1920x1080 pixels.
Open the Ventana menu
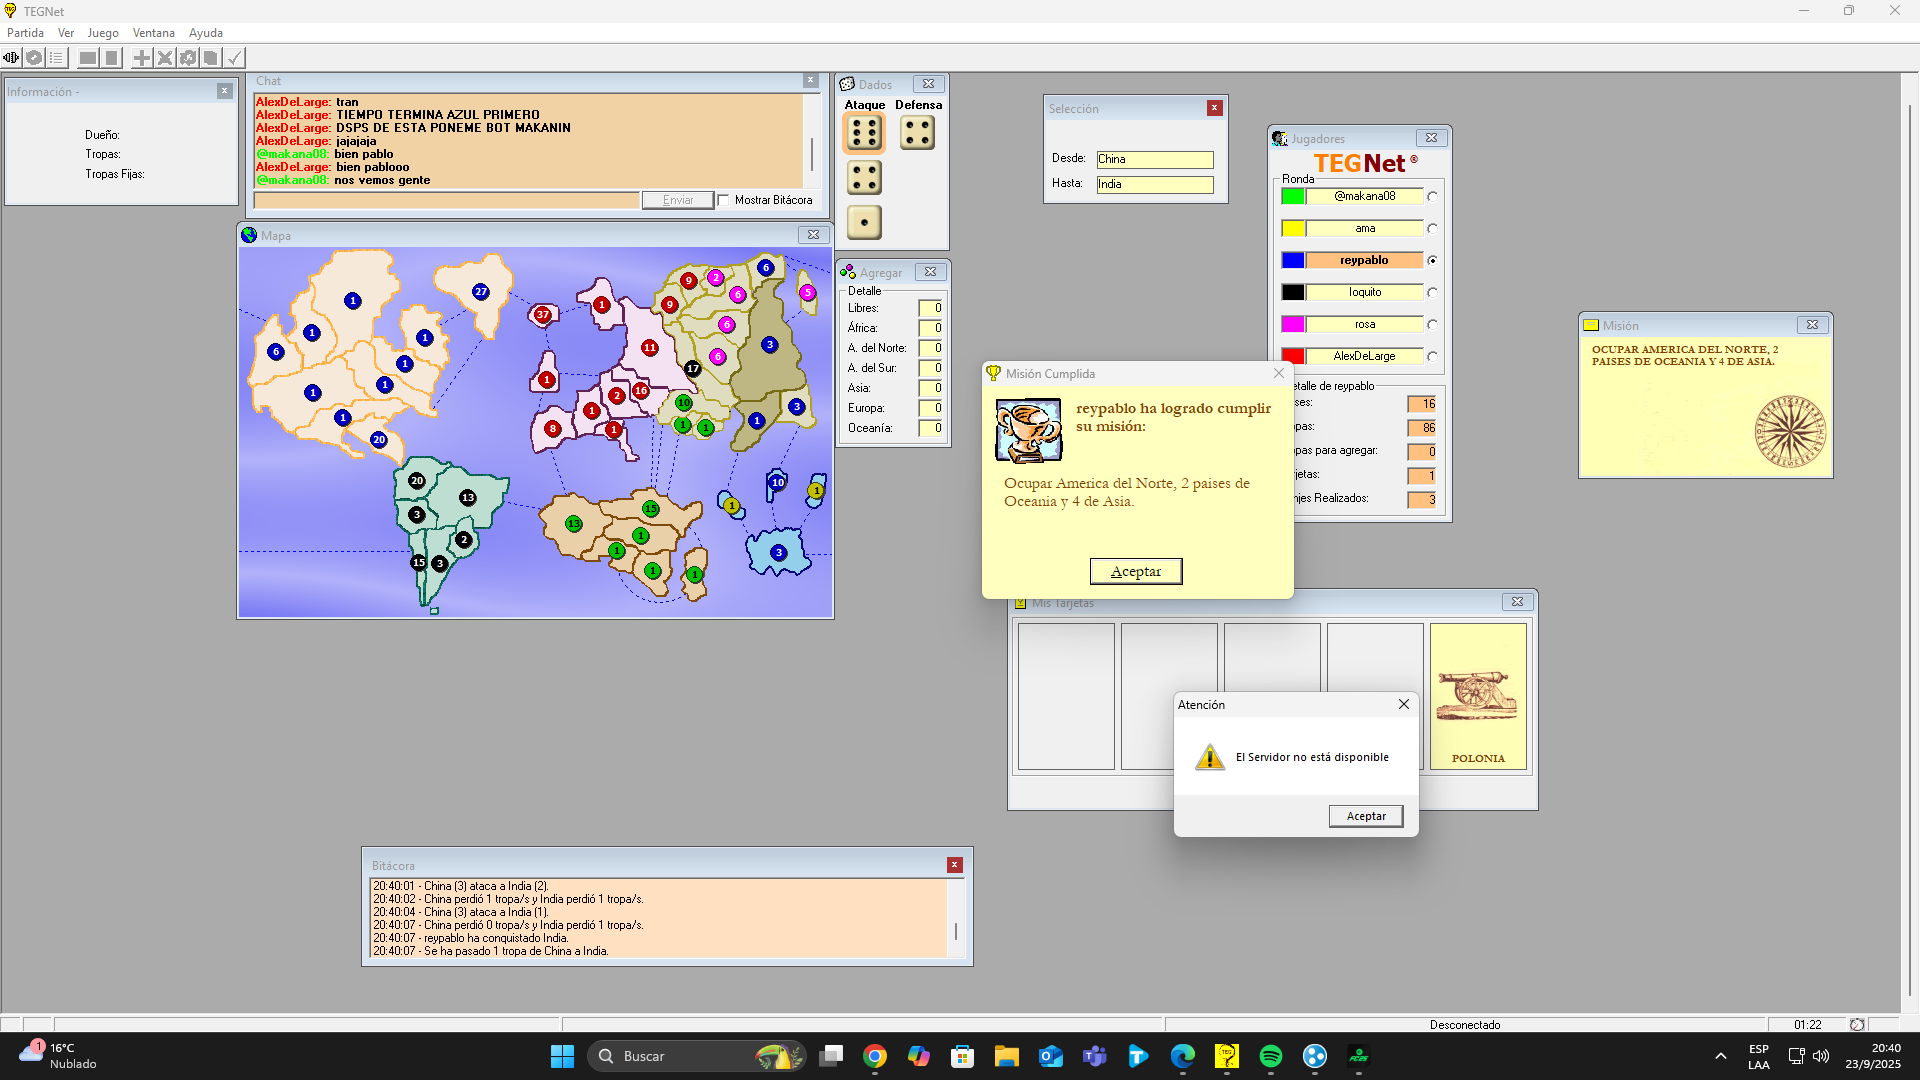click(153, 33)
